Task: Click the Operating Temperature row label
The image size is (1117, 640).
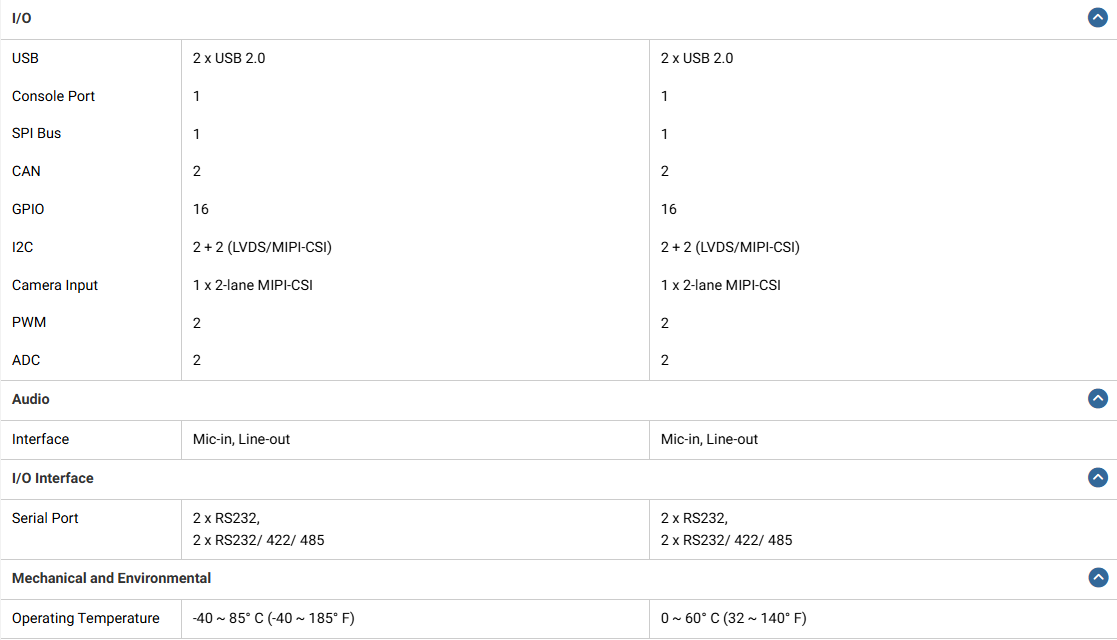Action: [85, 618]
